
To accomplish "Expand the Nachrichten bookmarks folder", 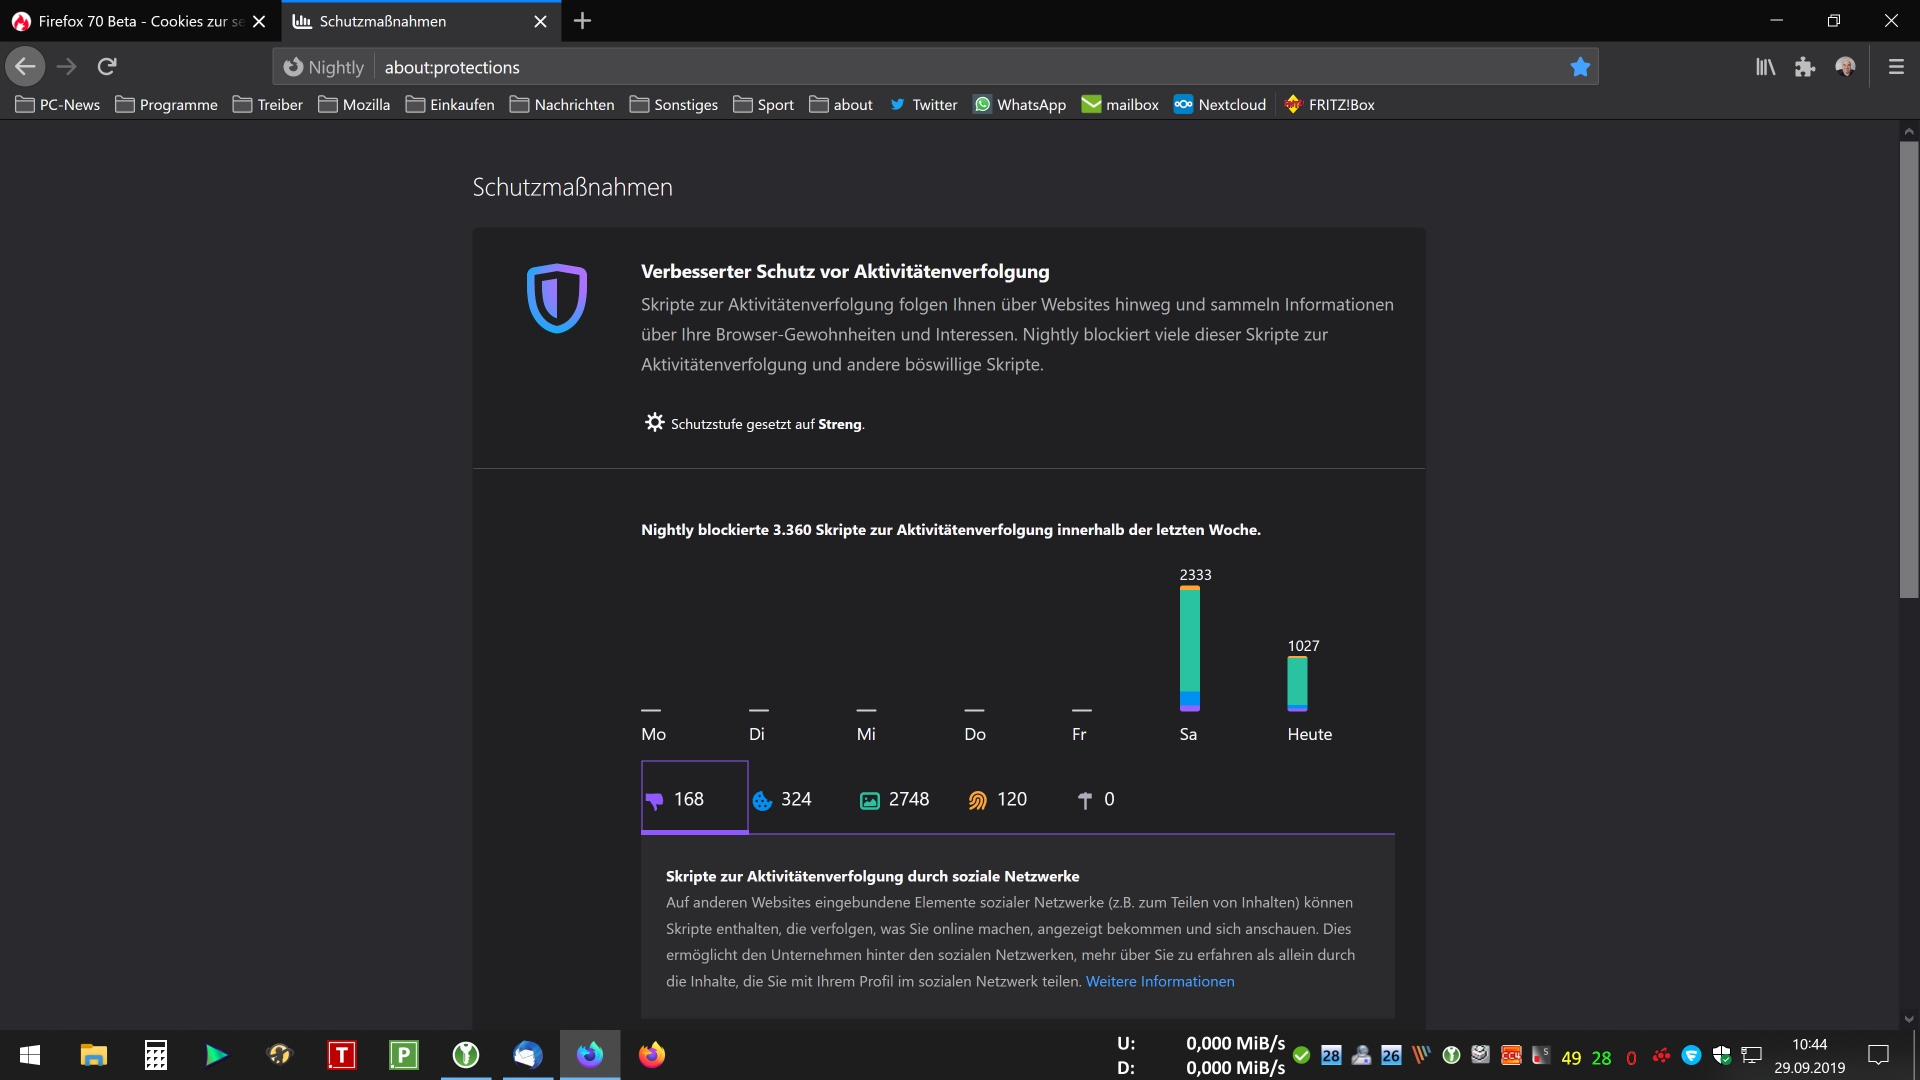I will [x=561, y=105].
